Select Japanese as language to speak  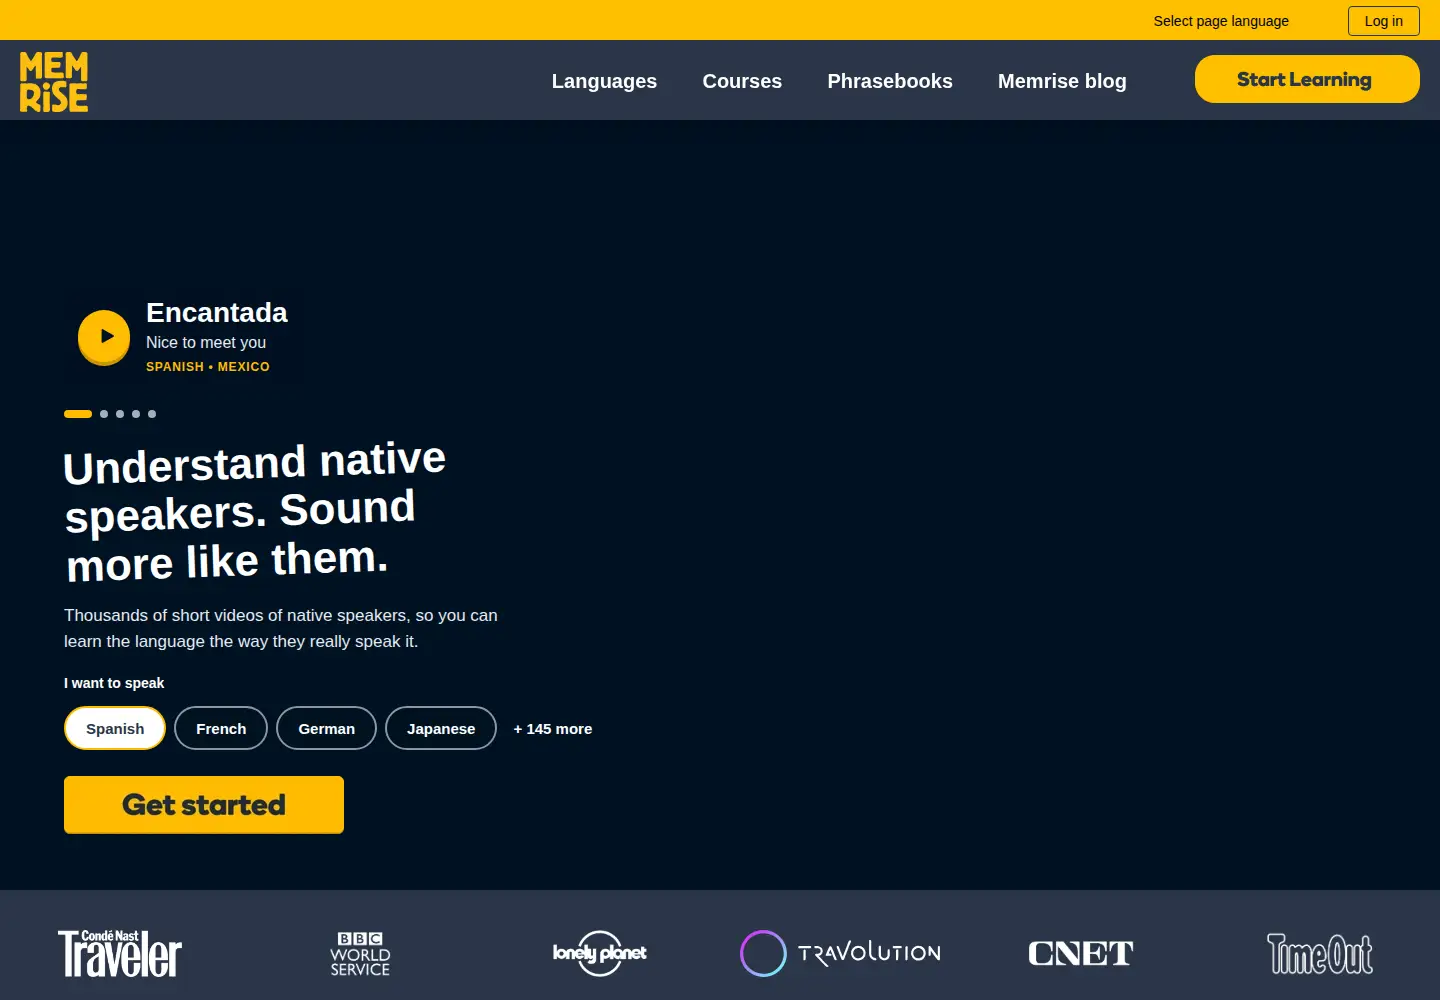[x=441, y=728]
